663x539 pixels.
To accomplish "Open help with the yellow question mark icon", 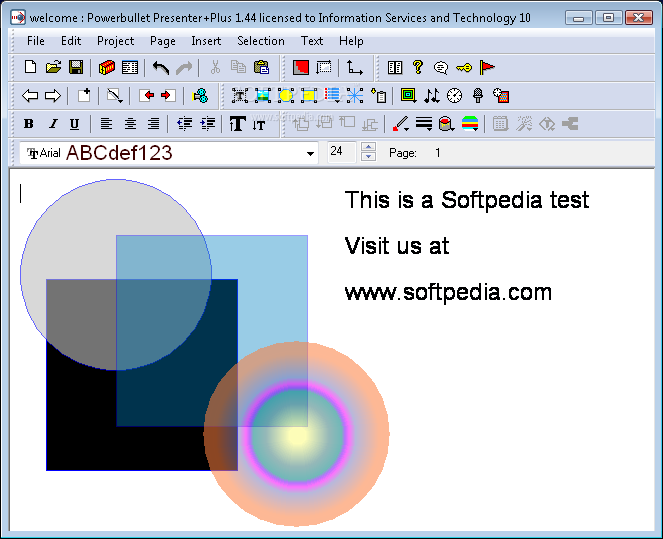I will point(418,67).
